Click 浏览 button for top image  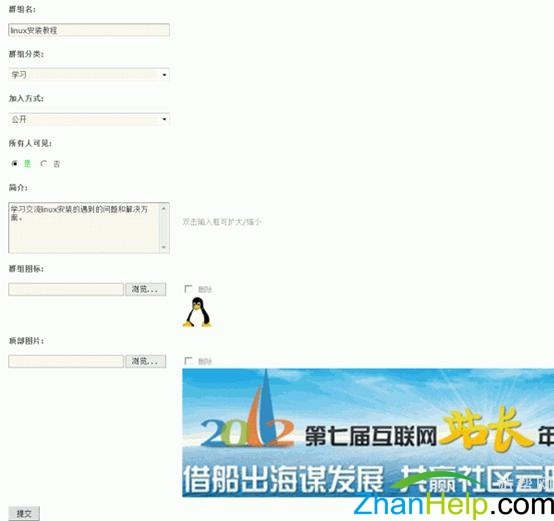[146, 361]
